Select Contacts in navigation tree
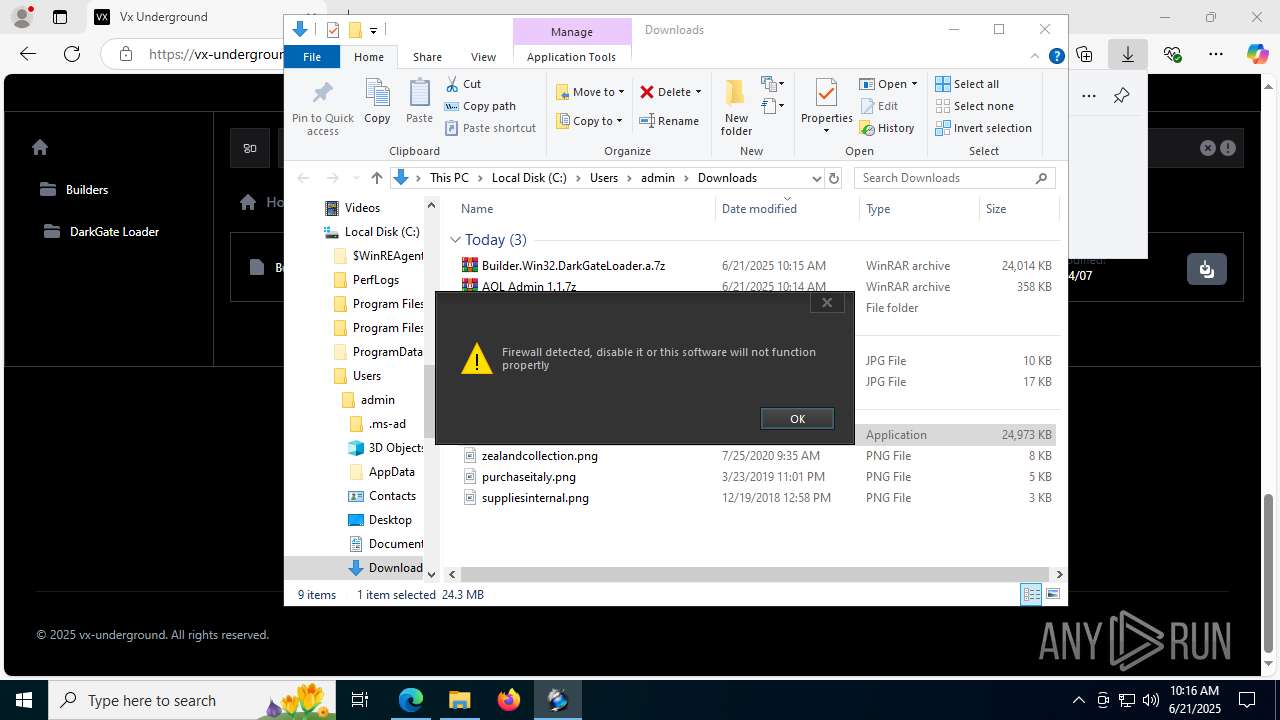 coord(392,496)
